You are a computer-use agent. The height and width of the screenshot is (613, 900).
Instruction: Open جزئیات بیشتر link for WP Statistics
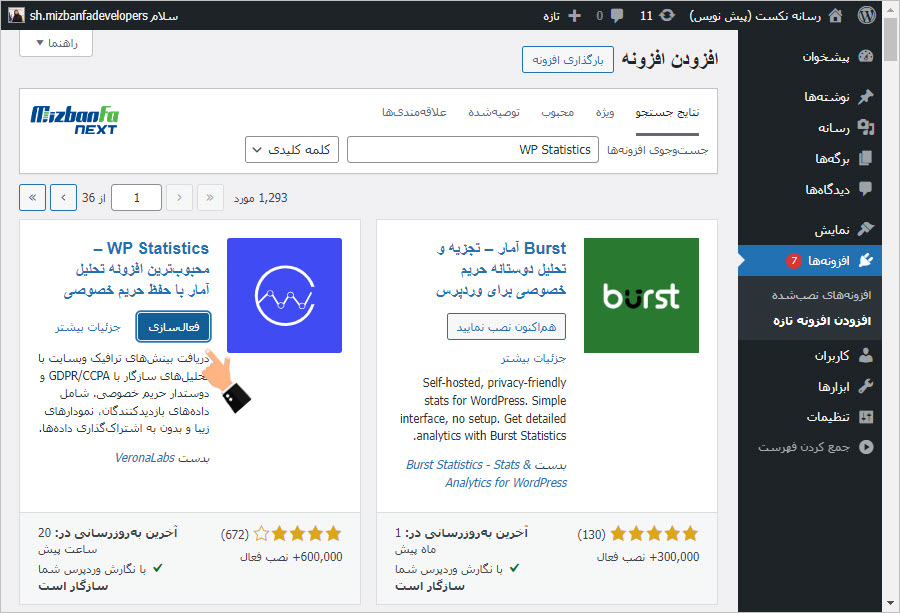[88, 327]
